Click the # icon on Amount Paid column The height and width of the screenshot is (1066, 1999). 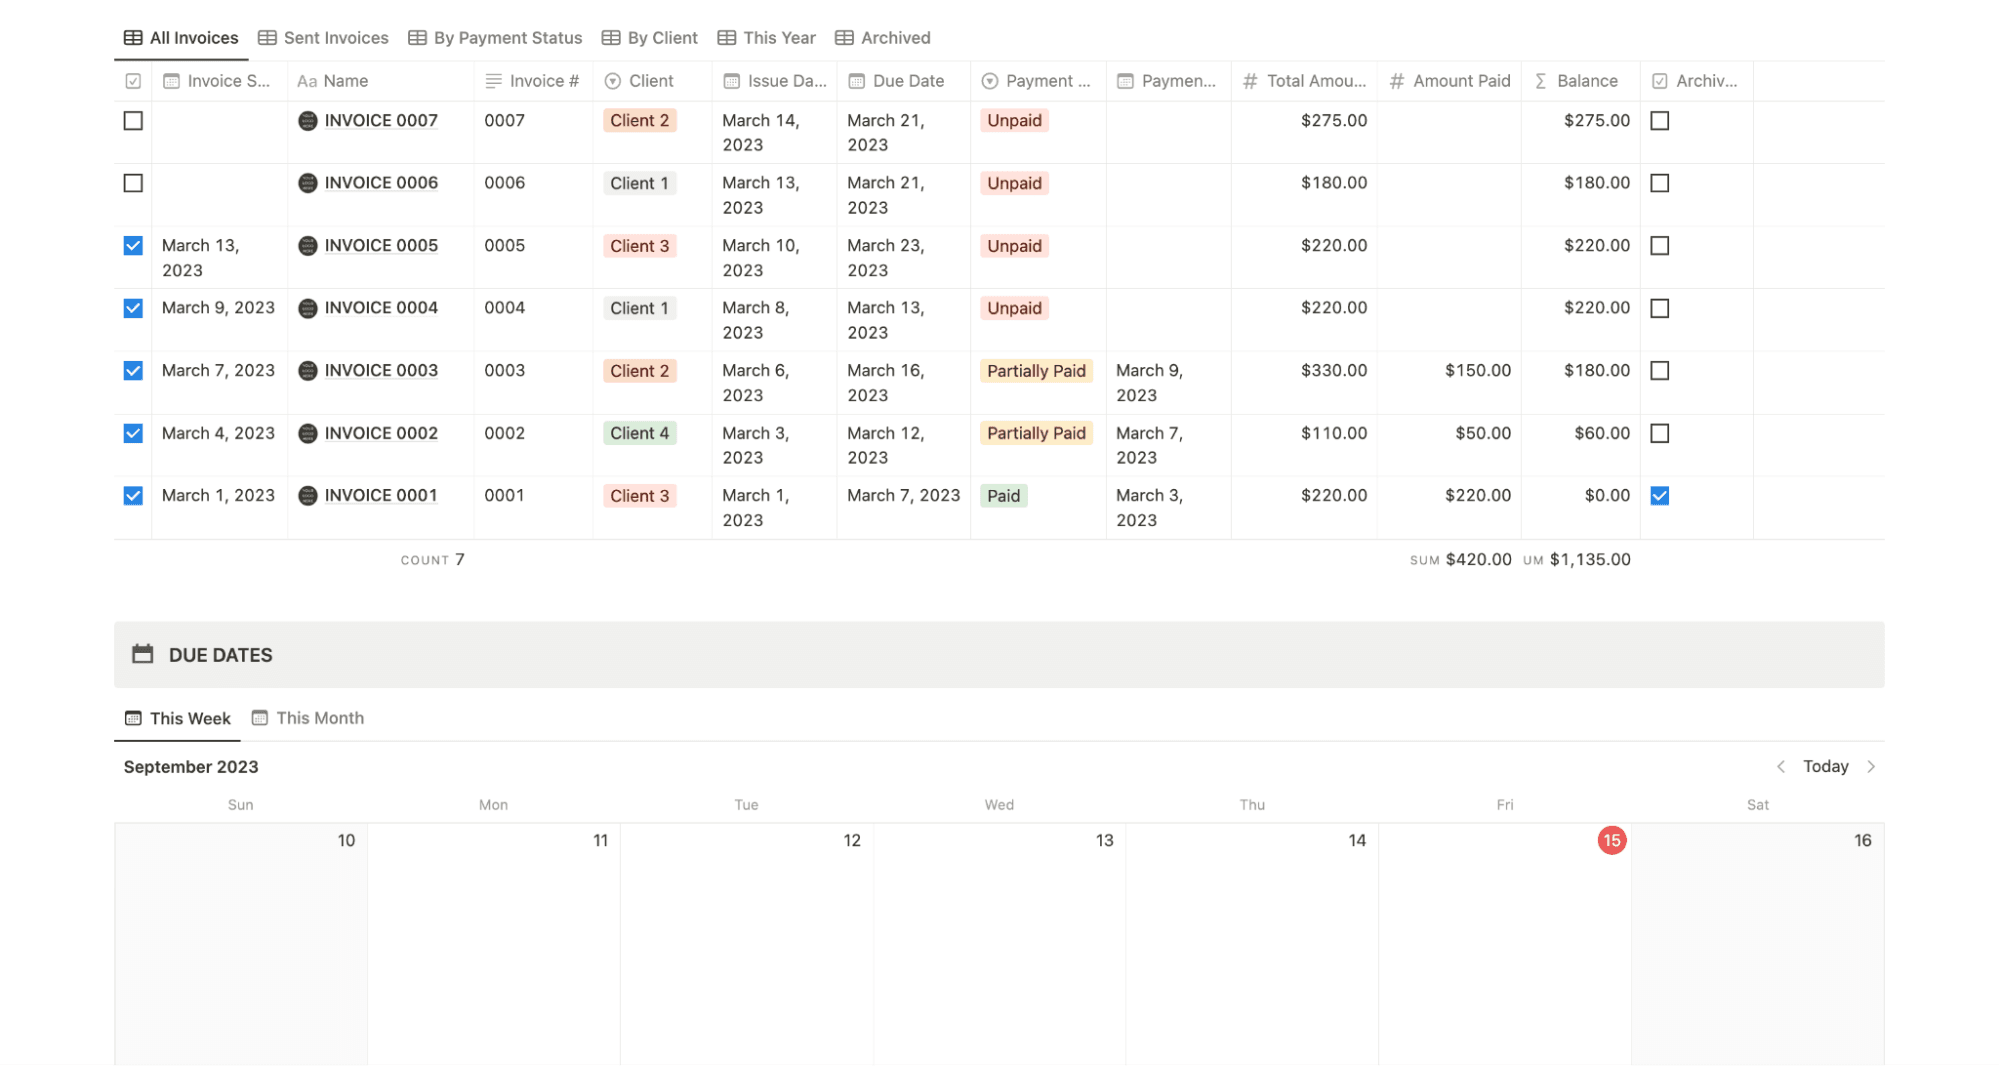(x=1397, y=81)
